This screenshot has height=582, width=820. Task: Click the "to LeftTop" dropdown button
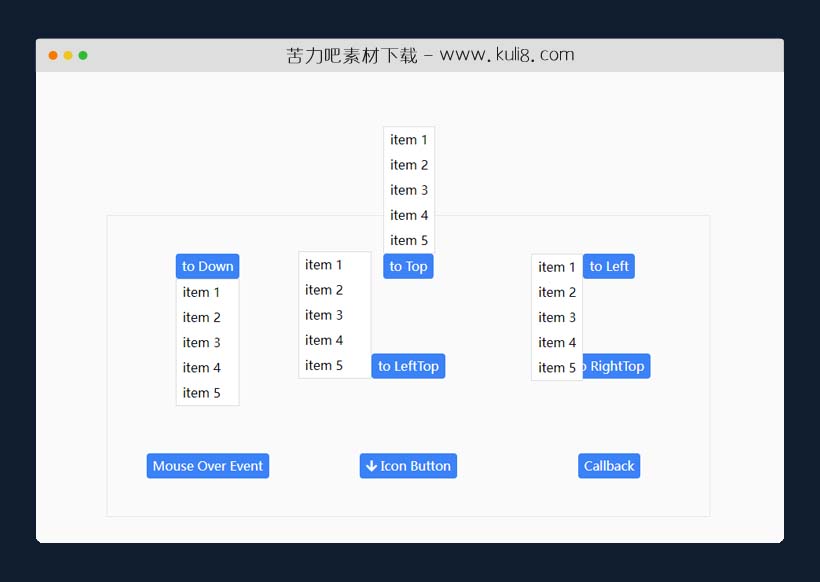pos(408,366)
